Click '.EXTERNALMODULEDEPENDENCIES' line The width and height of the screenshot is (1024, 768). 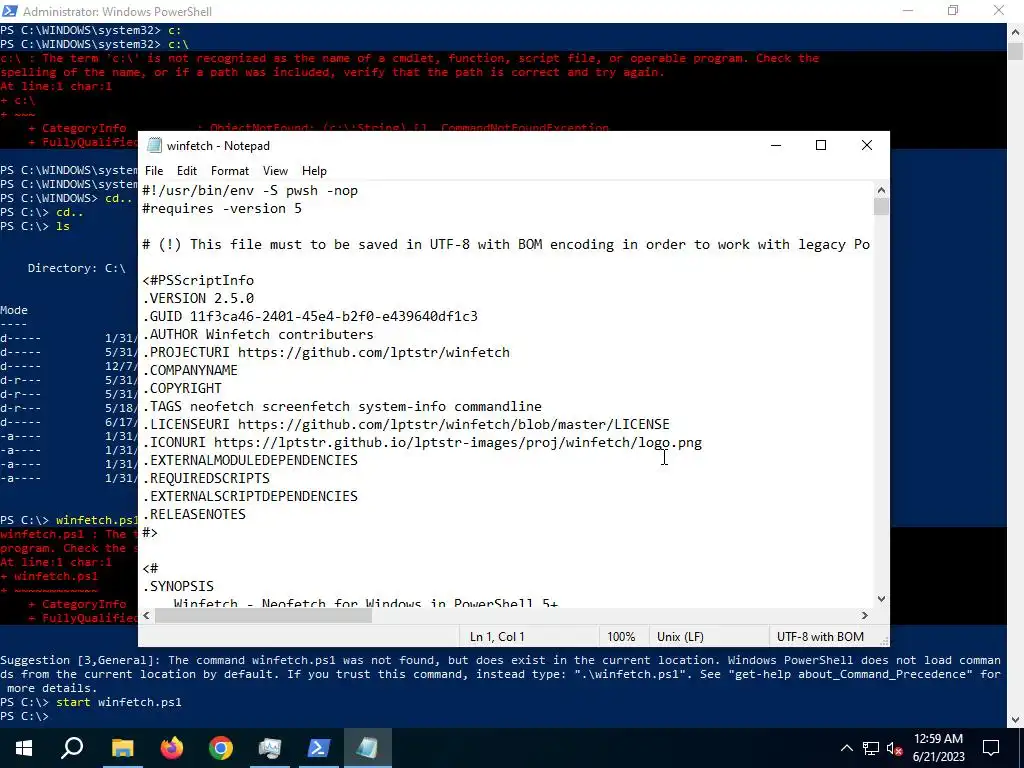250,460
